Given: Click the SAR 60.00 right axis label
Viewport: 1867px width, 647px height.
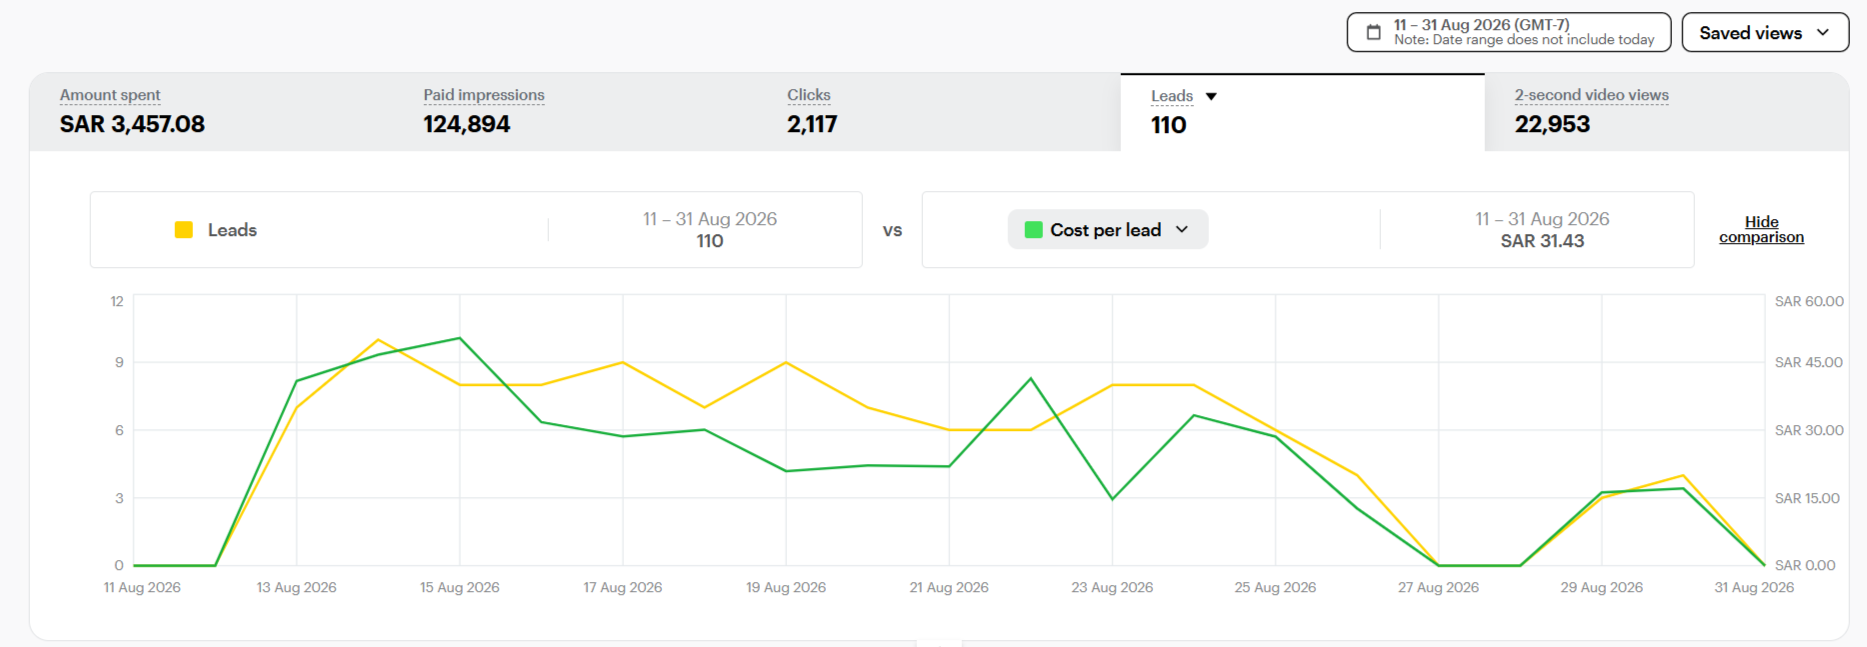Looking at the screenshot, I should click(x=1809, y=301).
